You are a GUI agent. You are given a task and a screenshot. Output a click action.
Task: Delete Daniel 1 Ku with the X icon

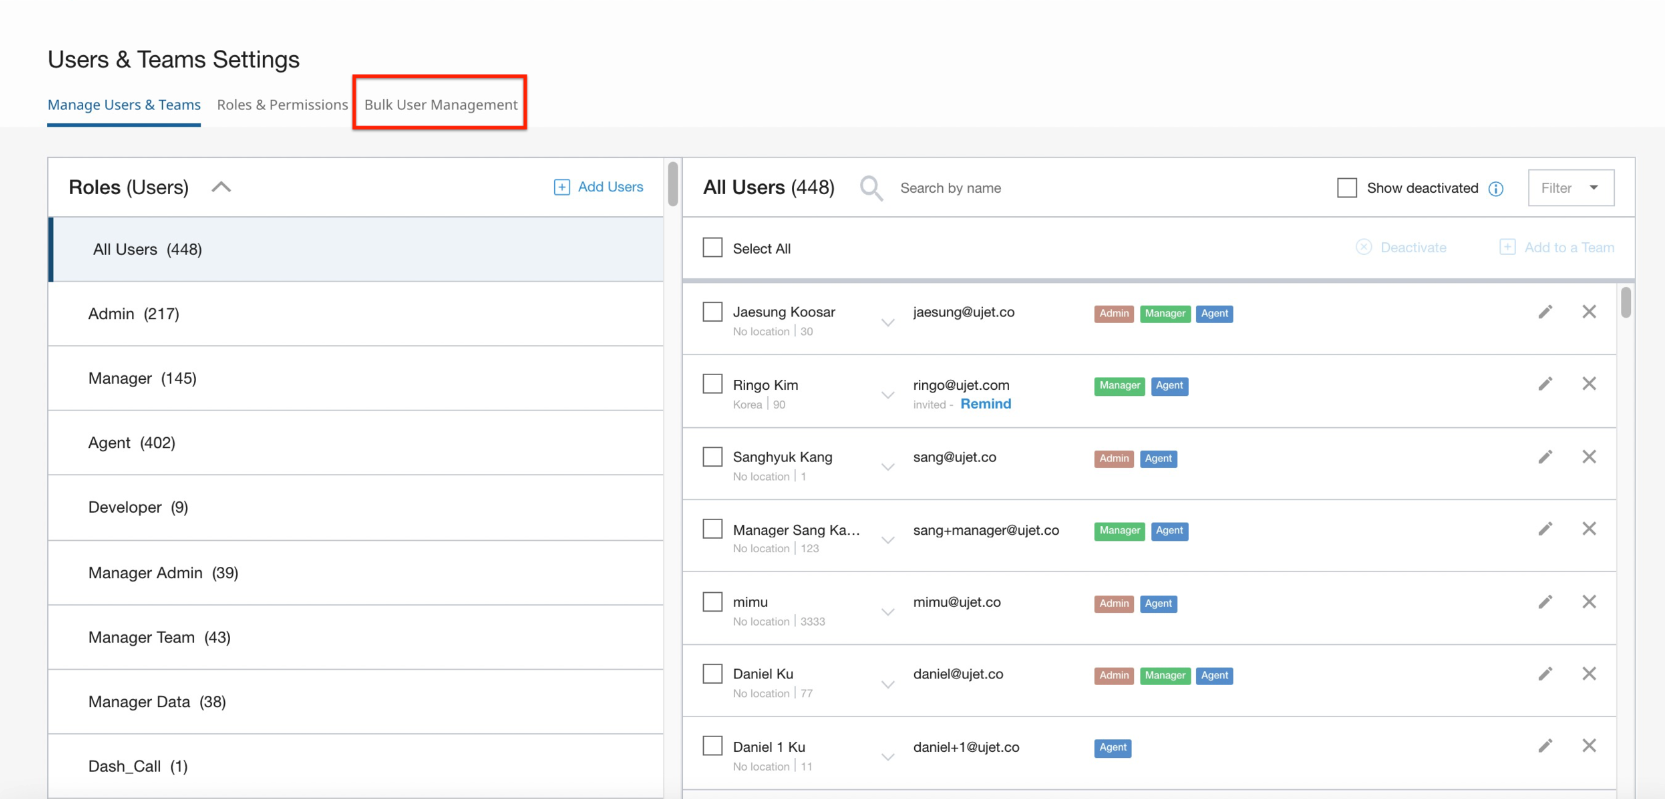point(1589,746)
